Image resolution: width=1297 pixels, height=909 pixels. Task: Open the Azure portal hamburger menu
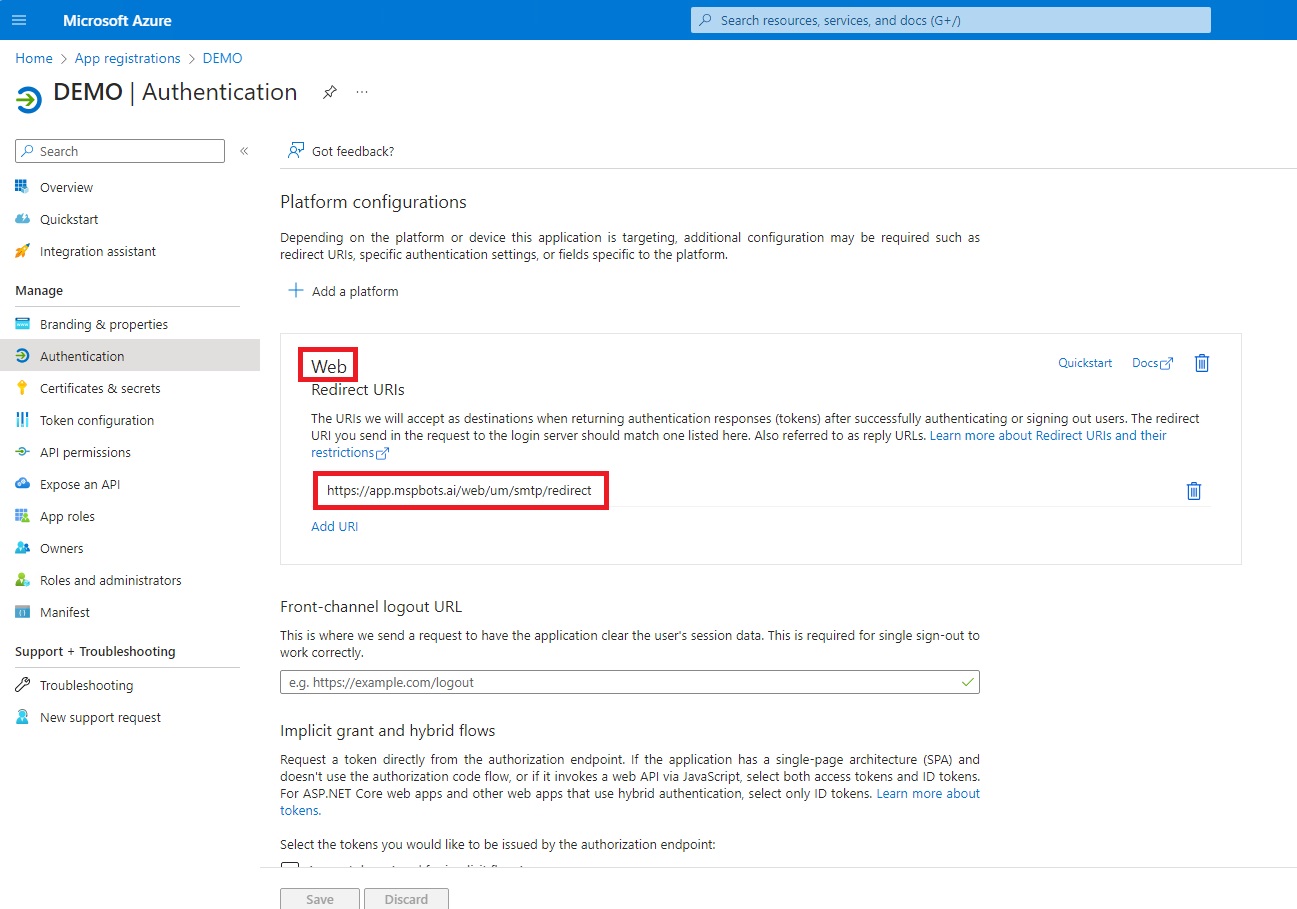pos(19,19)
